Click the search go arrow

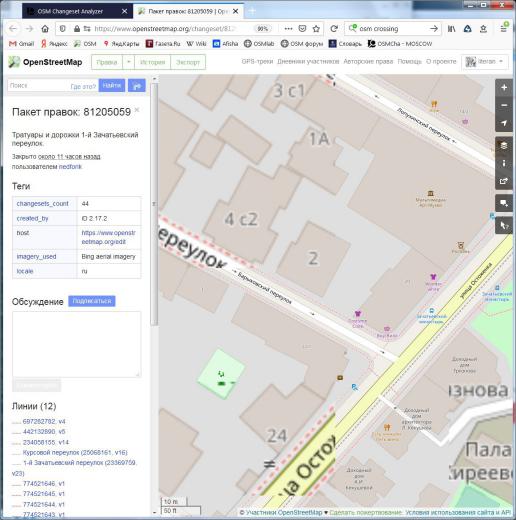[x=434, y=29]
